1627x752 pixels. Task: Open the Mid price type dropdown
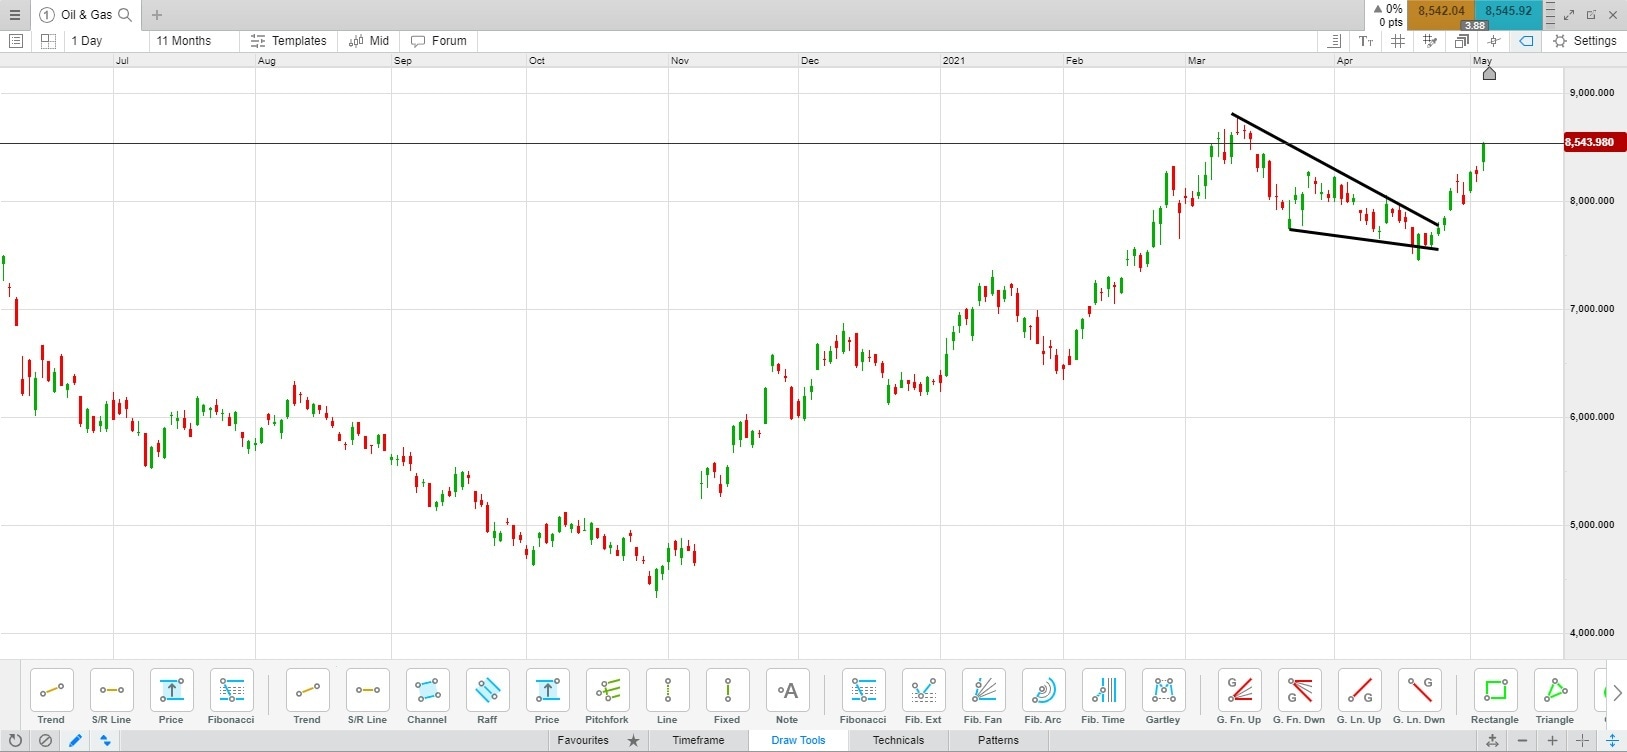(x=369, y=41)
